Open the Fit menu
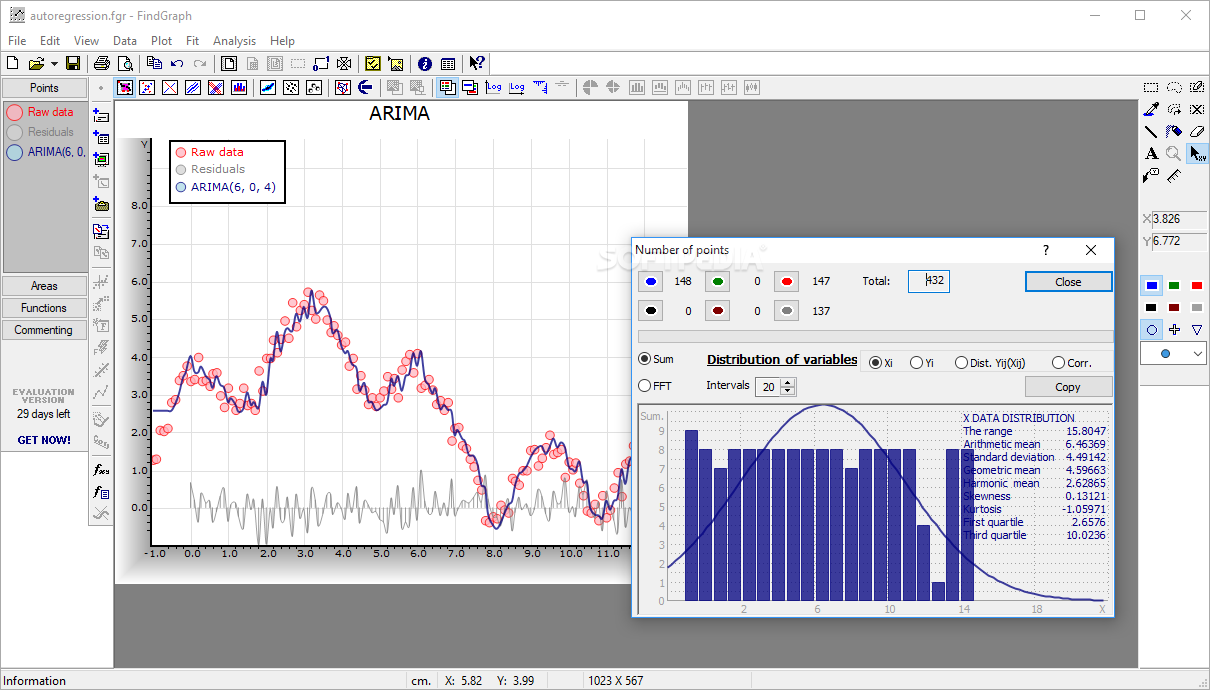This screenshot has width=1210, height=690. pos(192,41)
